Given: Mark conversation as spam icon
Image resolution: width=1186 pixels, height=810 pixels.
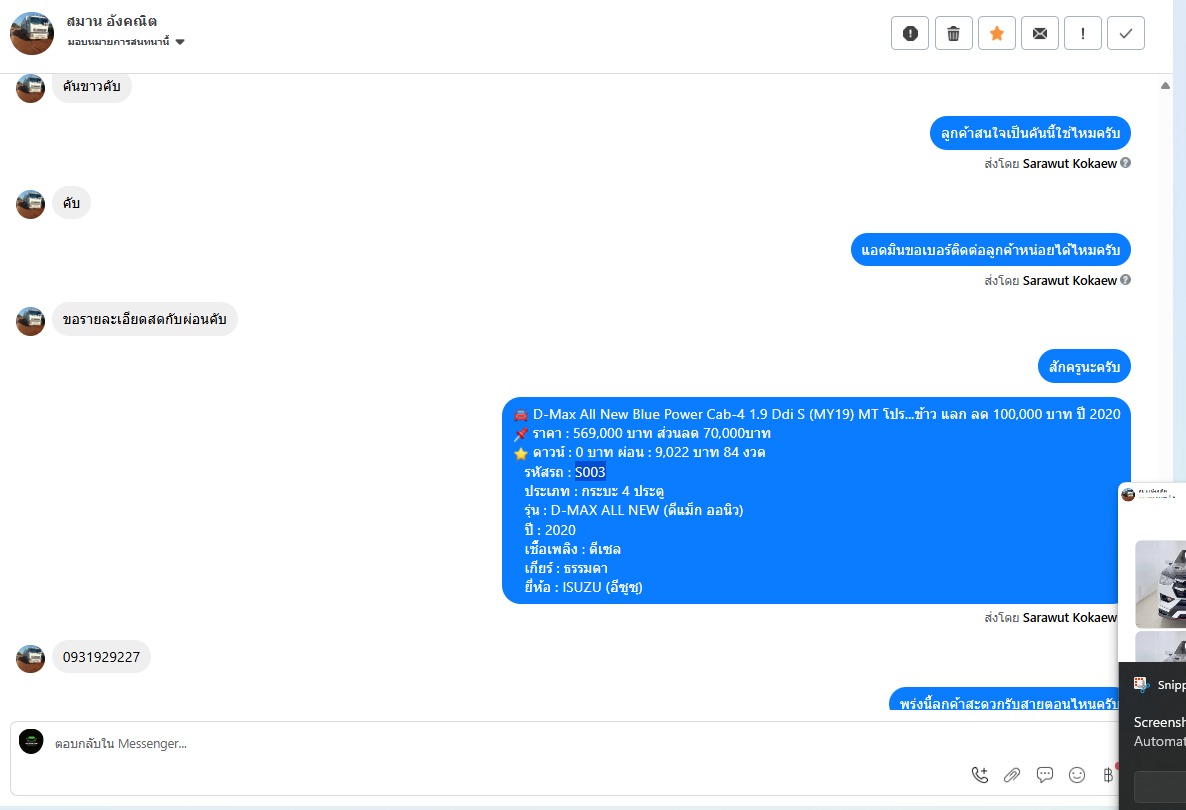Looking at the screenshot, I should (910, 33).
